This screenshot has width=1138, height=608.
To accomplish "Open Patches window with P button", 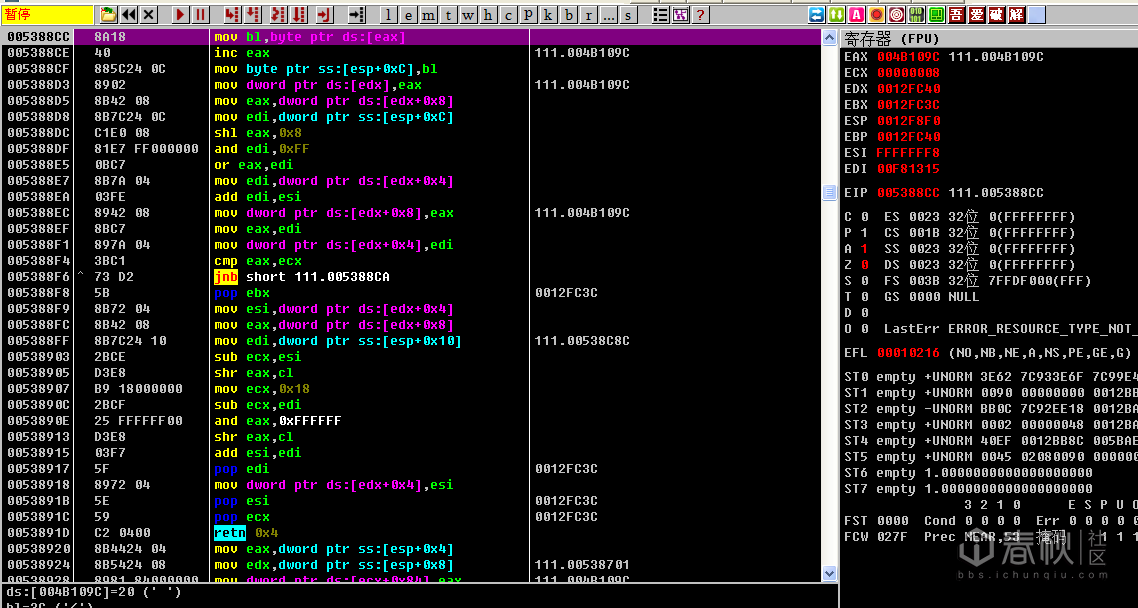I will pyautogui.click(x=528, y=15).
